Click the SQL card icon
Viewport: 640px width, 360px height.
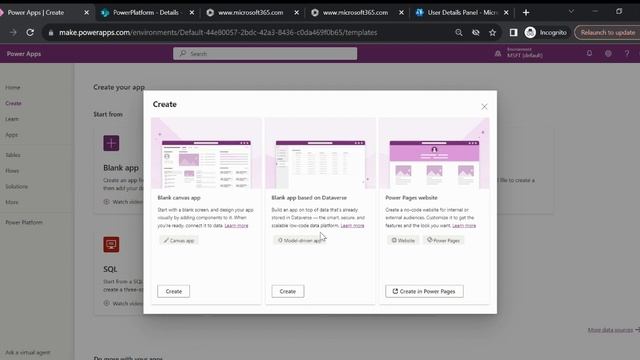111,244
